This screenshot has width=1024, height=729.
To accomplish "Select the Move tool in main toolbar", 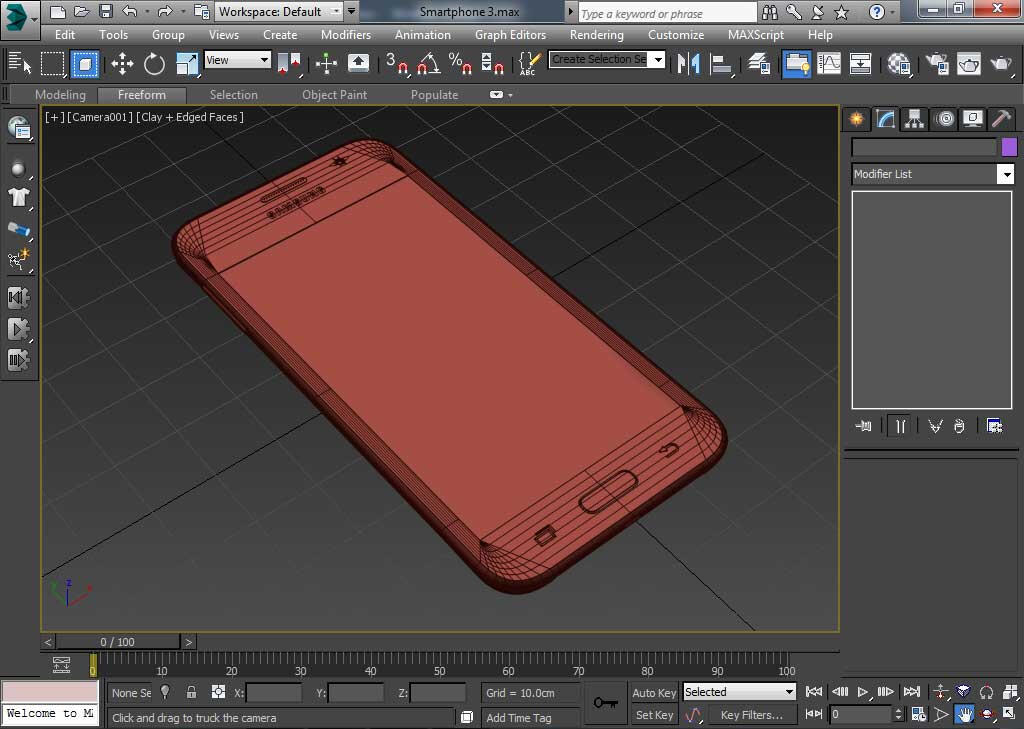I will pos(122,64).
